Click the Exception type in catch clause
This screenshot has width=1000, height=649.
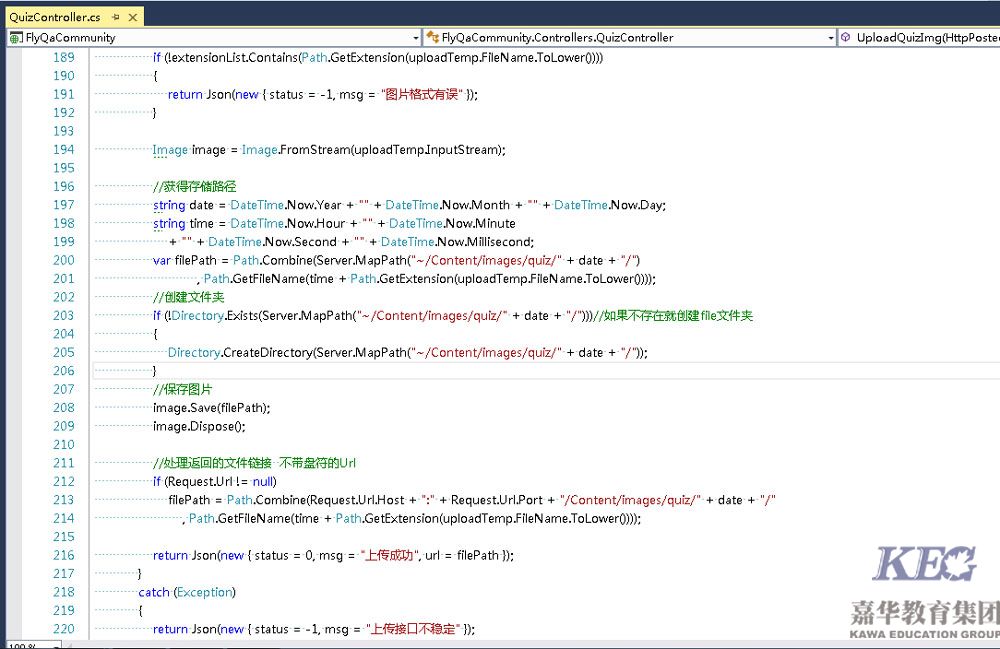coord(204,592)
